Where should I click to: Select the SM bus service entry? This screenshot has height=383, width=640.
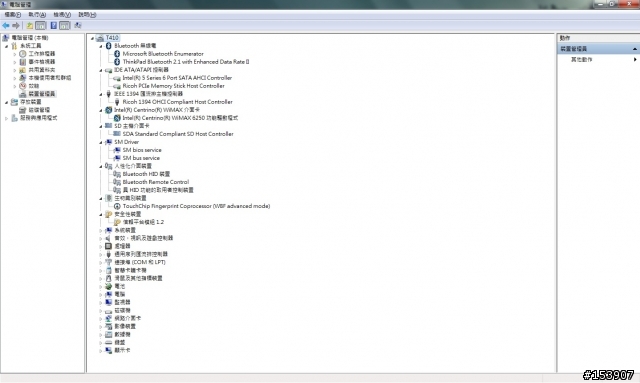point(141,158)
